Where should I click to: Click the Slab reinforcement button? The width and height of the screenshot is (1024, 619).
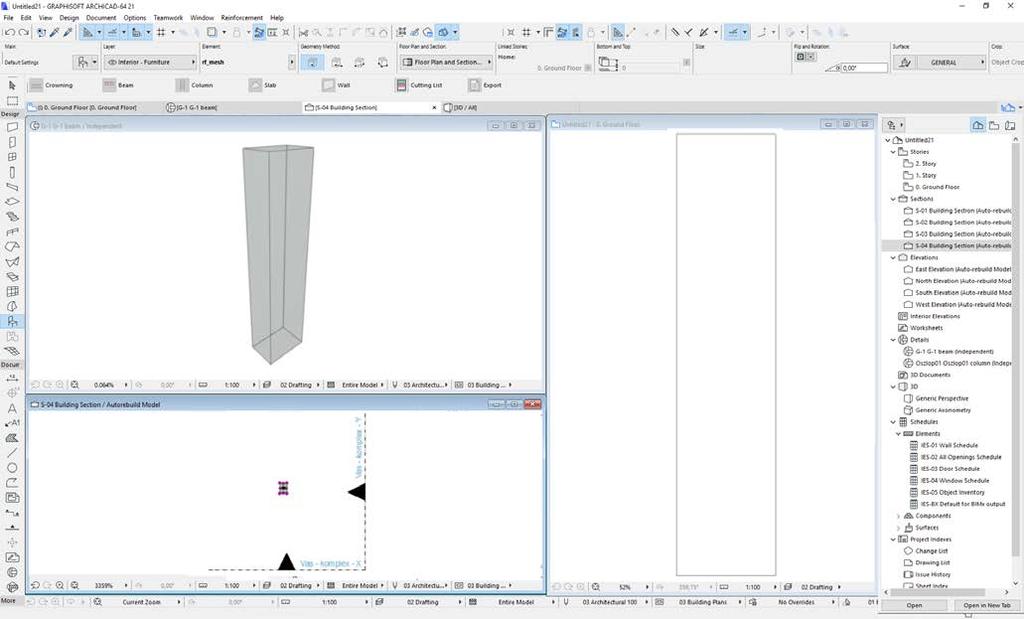click(x=263, y=85)
